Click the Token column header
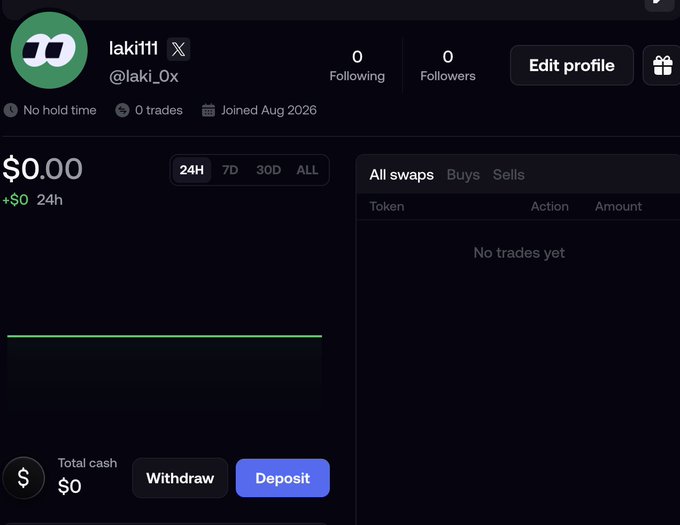 tap(387, 206)
